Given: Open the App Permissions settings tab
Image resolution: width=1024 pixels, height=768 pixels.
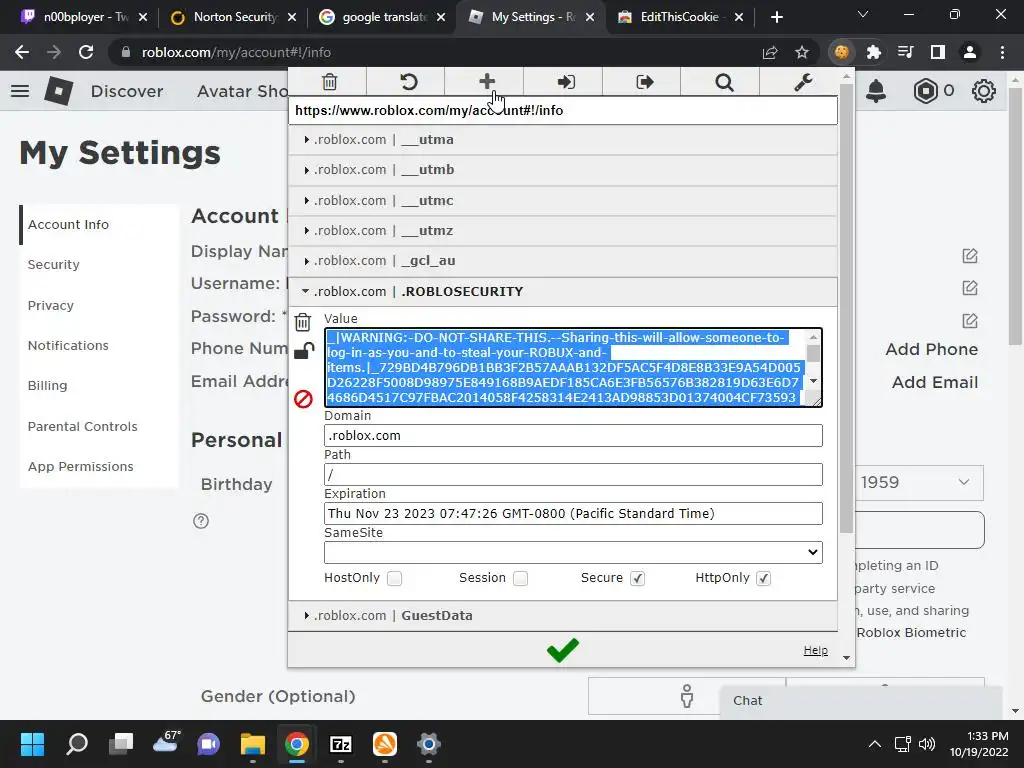Looking at the screenshot, I should click(x=80, y=466).
